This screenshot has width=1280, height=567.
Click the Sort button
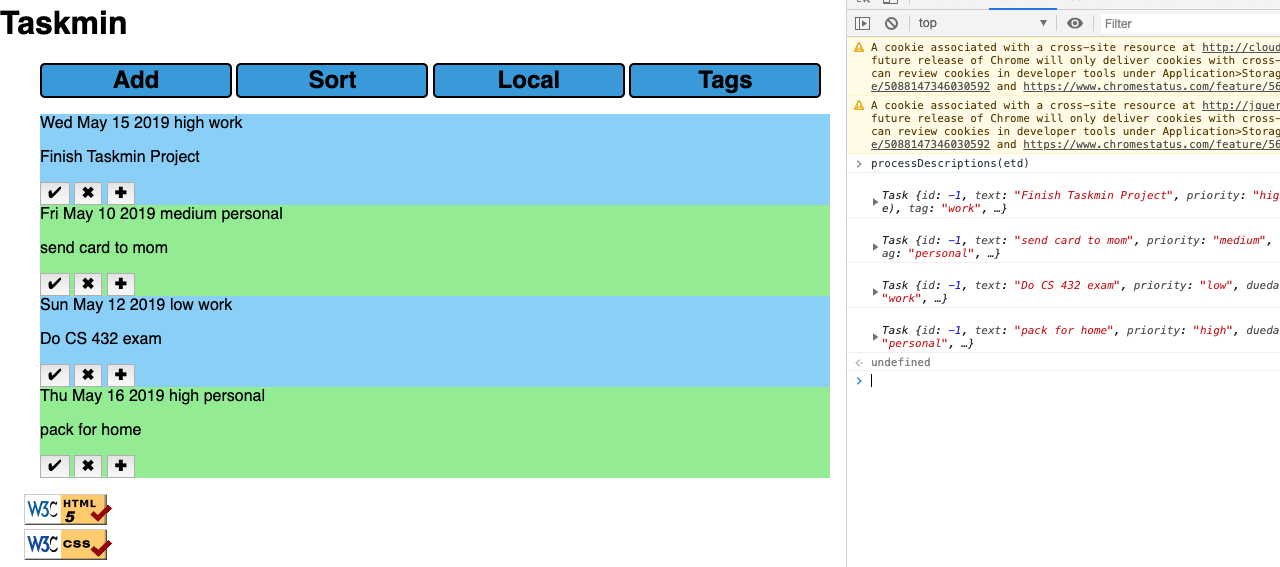click(332, 80)
